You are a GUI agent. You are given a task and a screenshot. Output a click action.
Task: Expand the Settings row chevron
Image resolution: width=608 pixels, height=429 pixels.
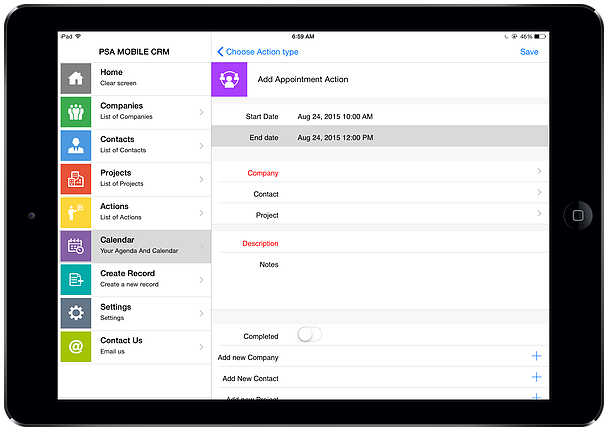point(201,313)
